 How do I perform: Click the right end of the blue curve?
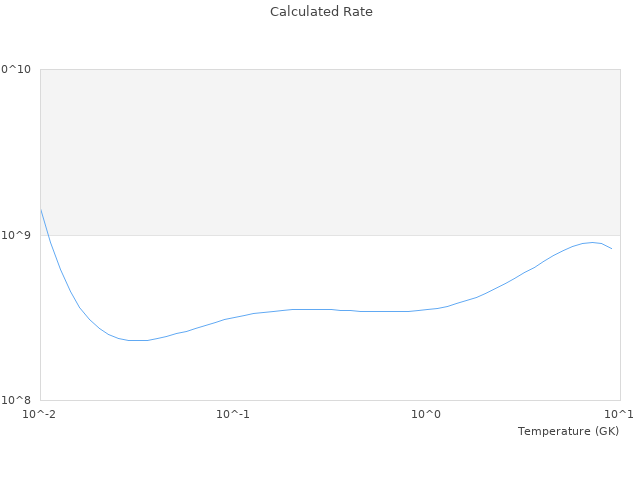pyautogui.click(x=612, y=248)
